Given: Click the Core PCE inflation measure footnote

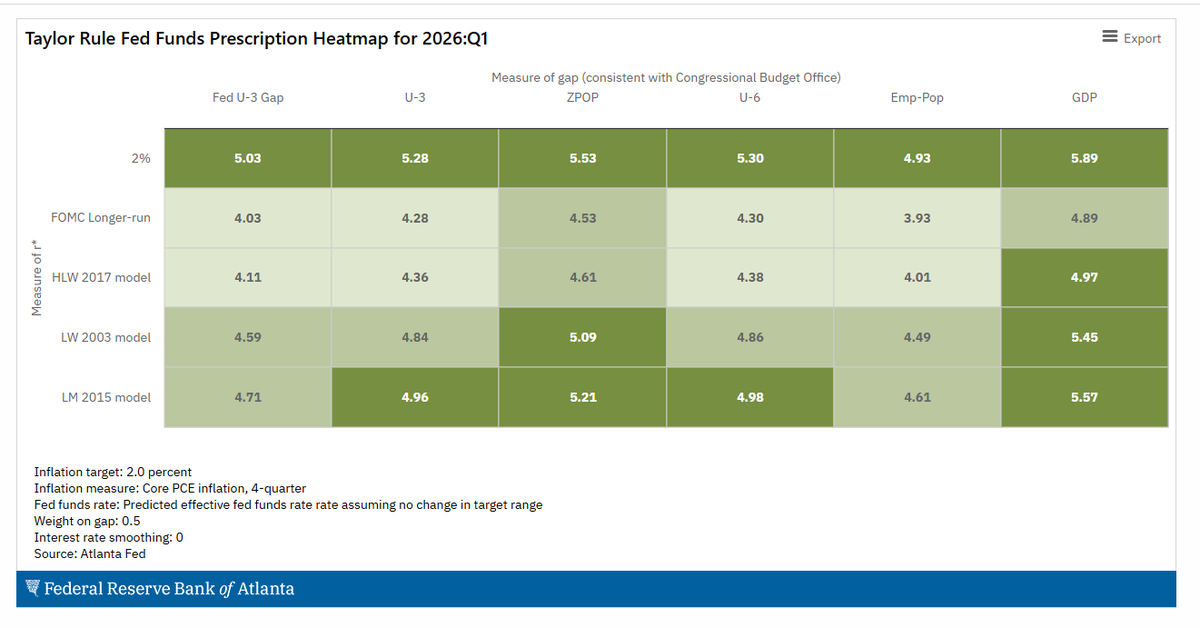Looking at the screenshot, I should (x=170, y=488).
